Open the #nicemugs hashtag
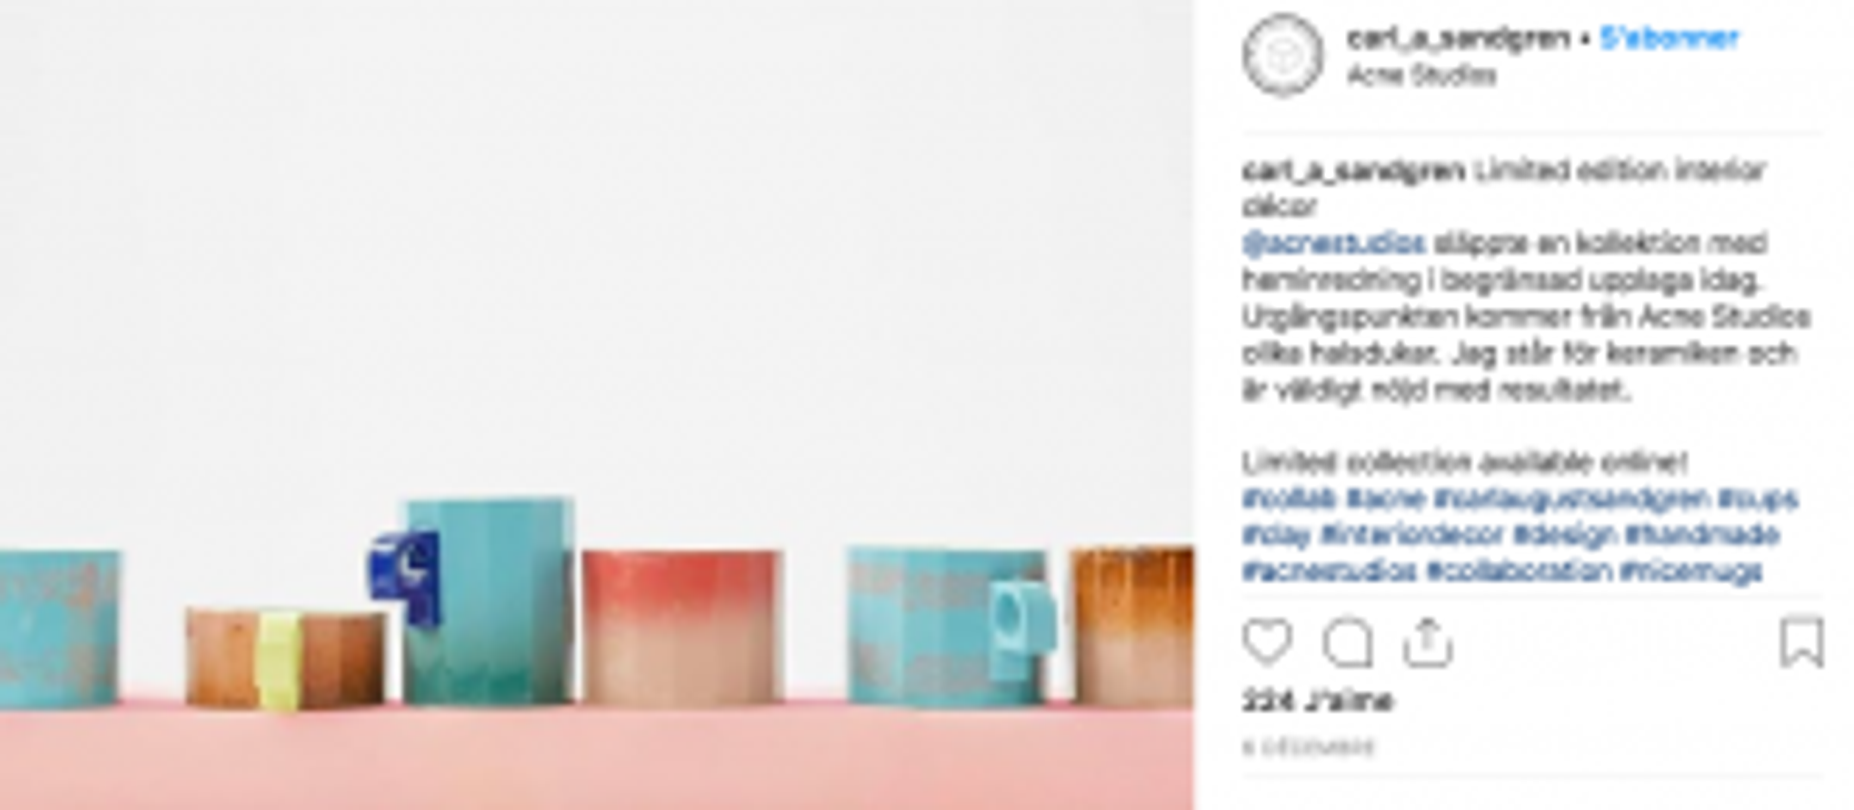The image size is (1854, 810). tap(1691, 571)
